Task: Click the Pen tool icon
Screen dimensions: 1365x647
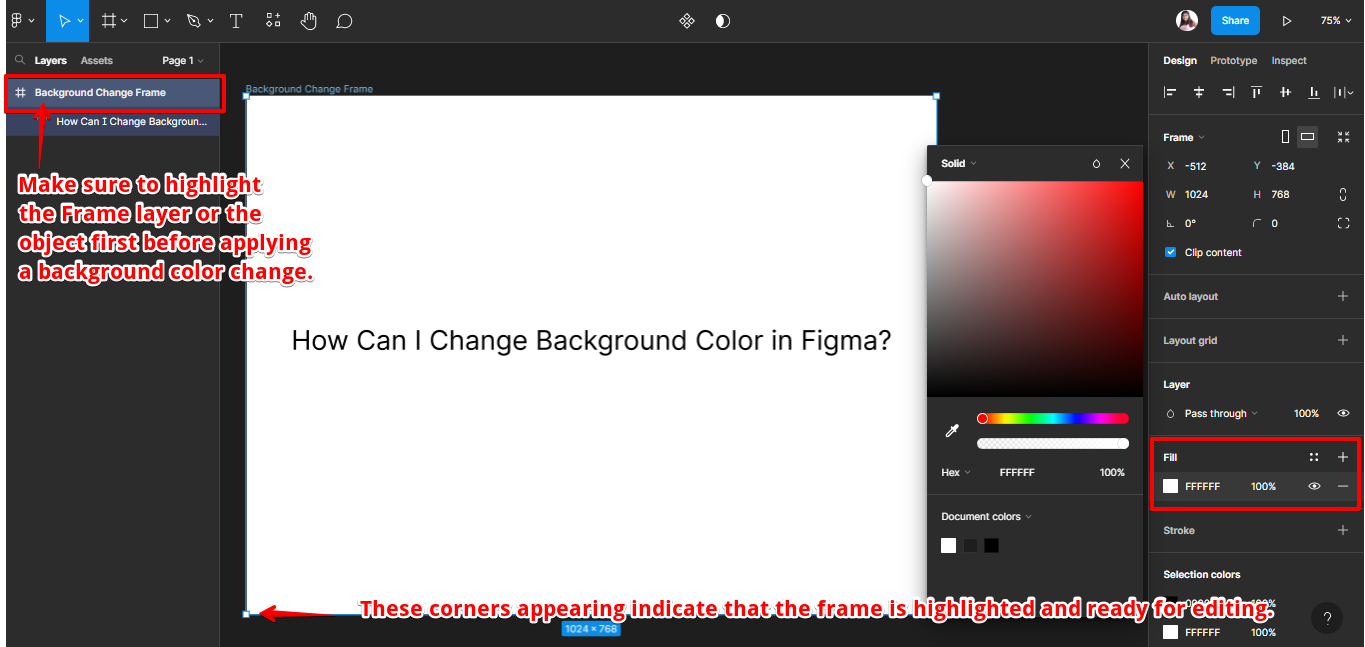Action: [194, 20]
